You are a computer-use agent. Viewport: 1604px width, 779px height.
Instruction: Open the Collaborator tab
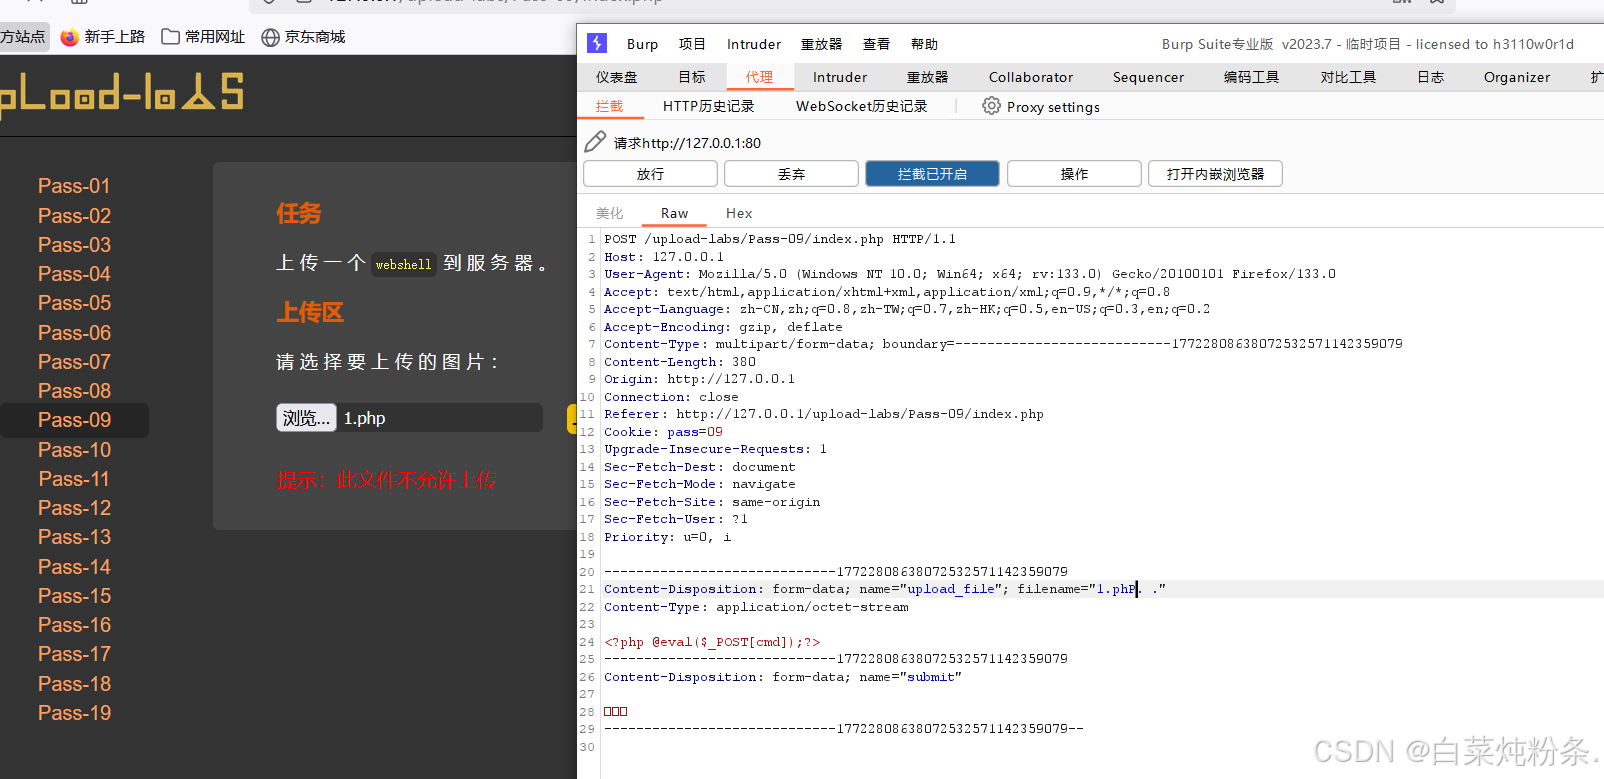click(1031, 77)
